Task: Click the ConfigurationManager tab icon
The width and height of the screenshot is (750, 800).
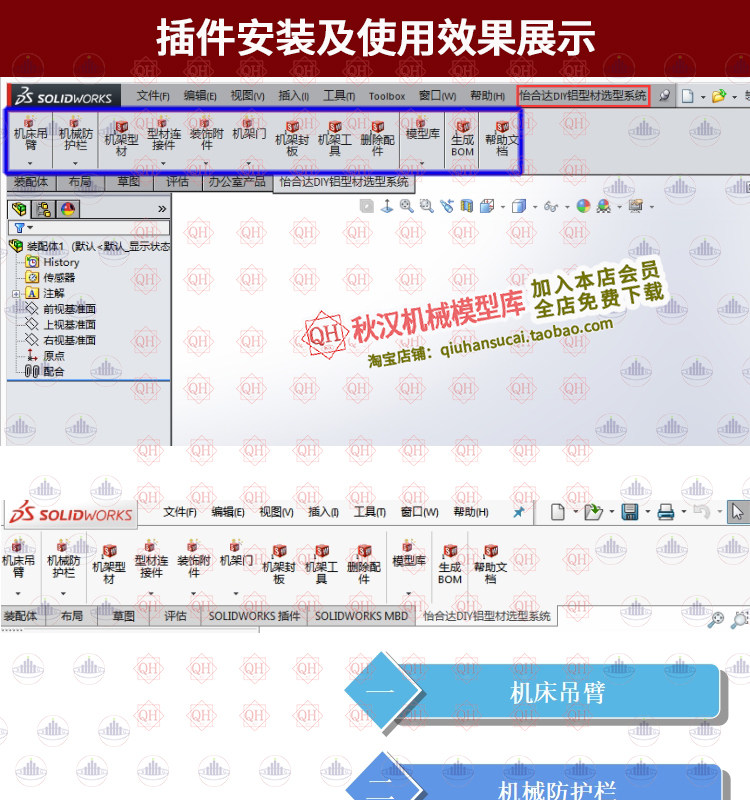Action: point(43,209)
